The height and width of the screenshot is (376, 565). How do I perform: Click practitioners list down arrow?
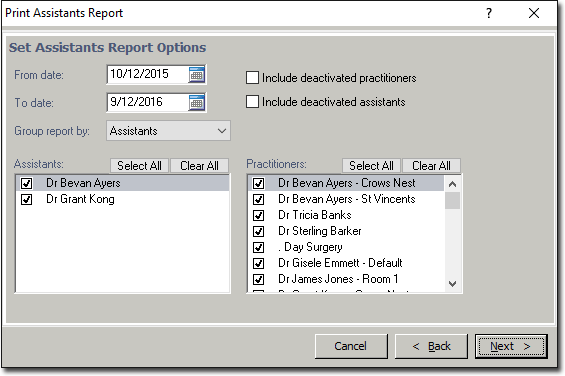(453, 284)
